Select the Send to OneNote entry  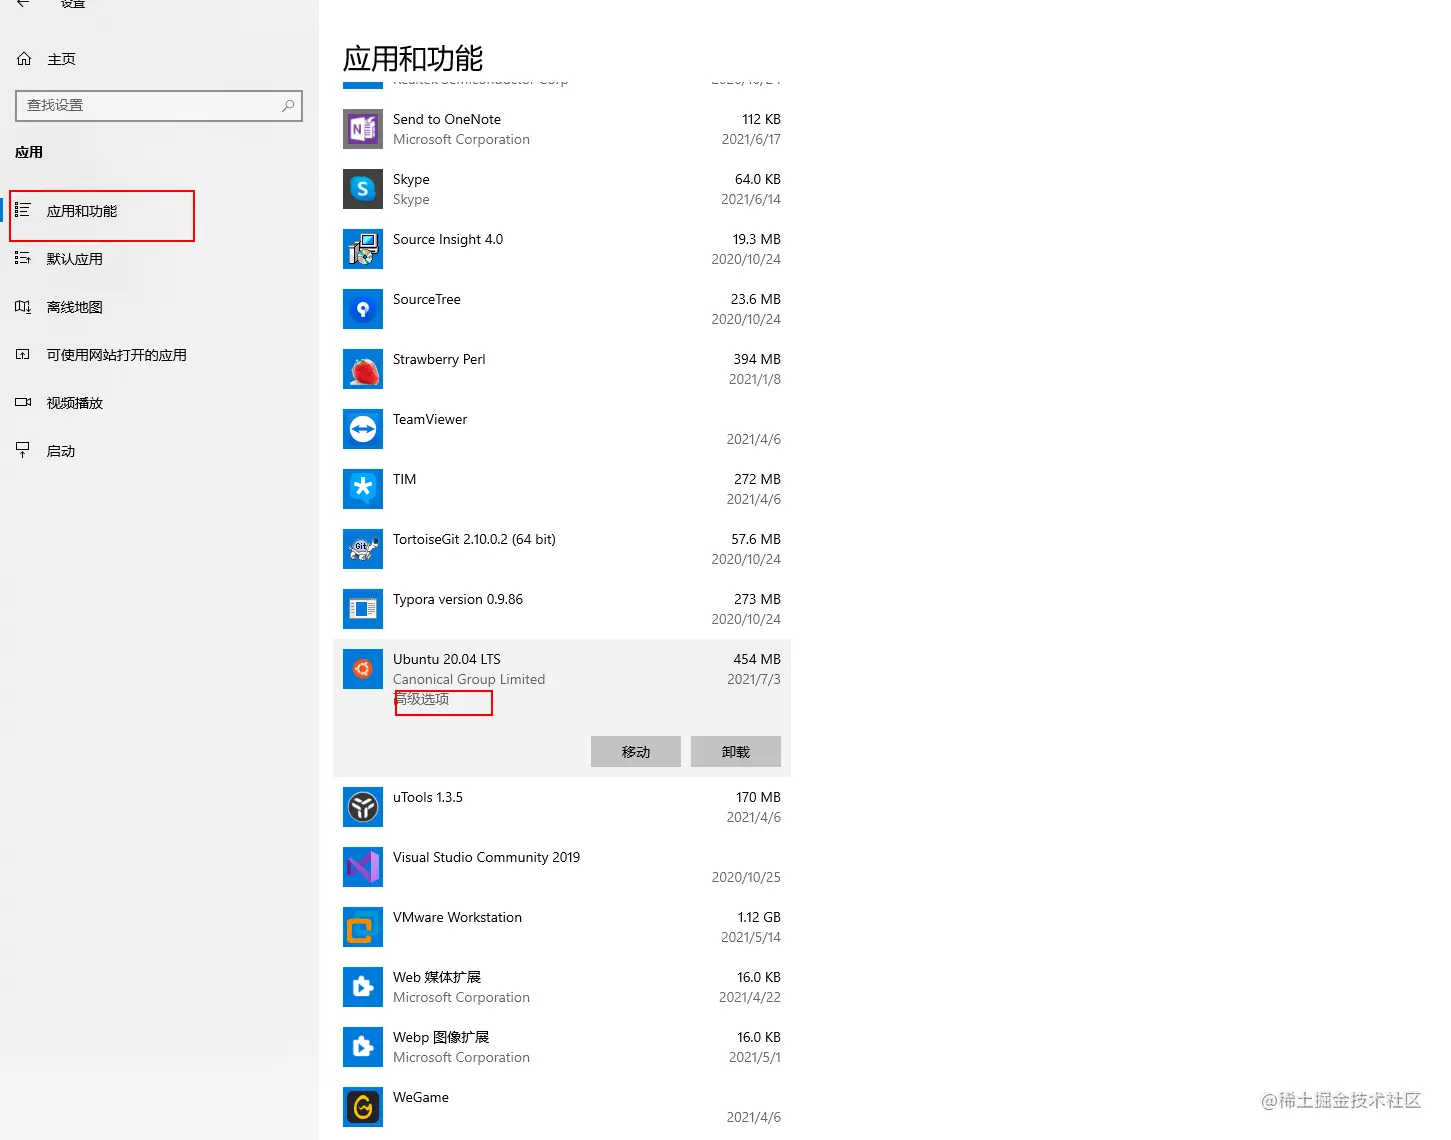[562, 129]
